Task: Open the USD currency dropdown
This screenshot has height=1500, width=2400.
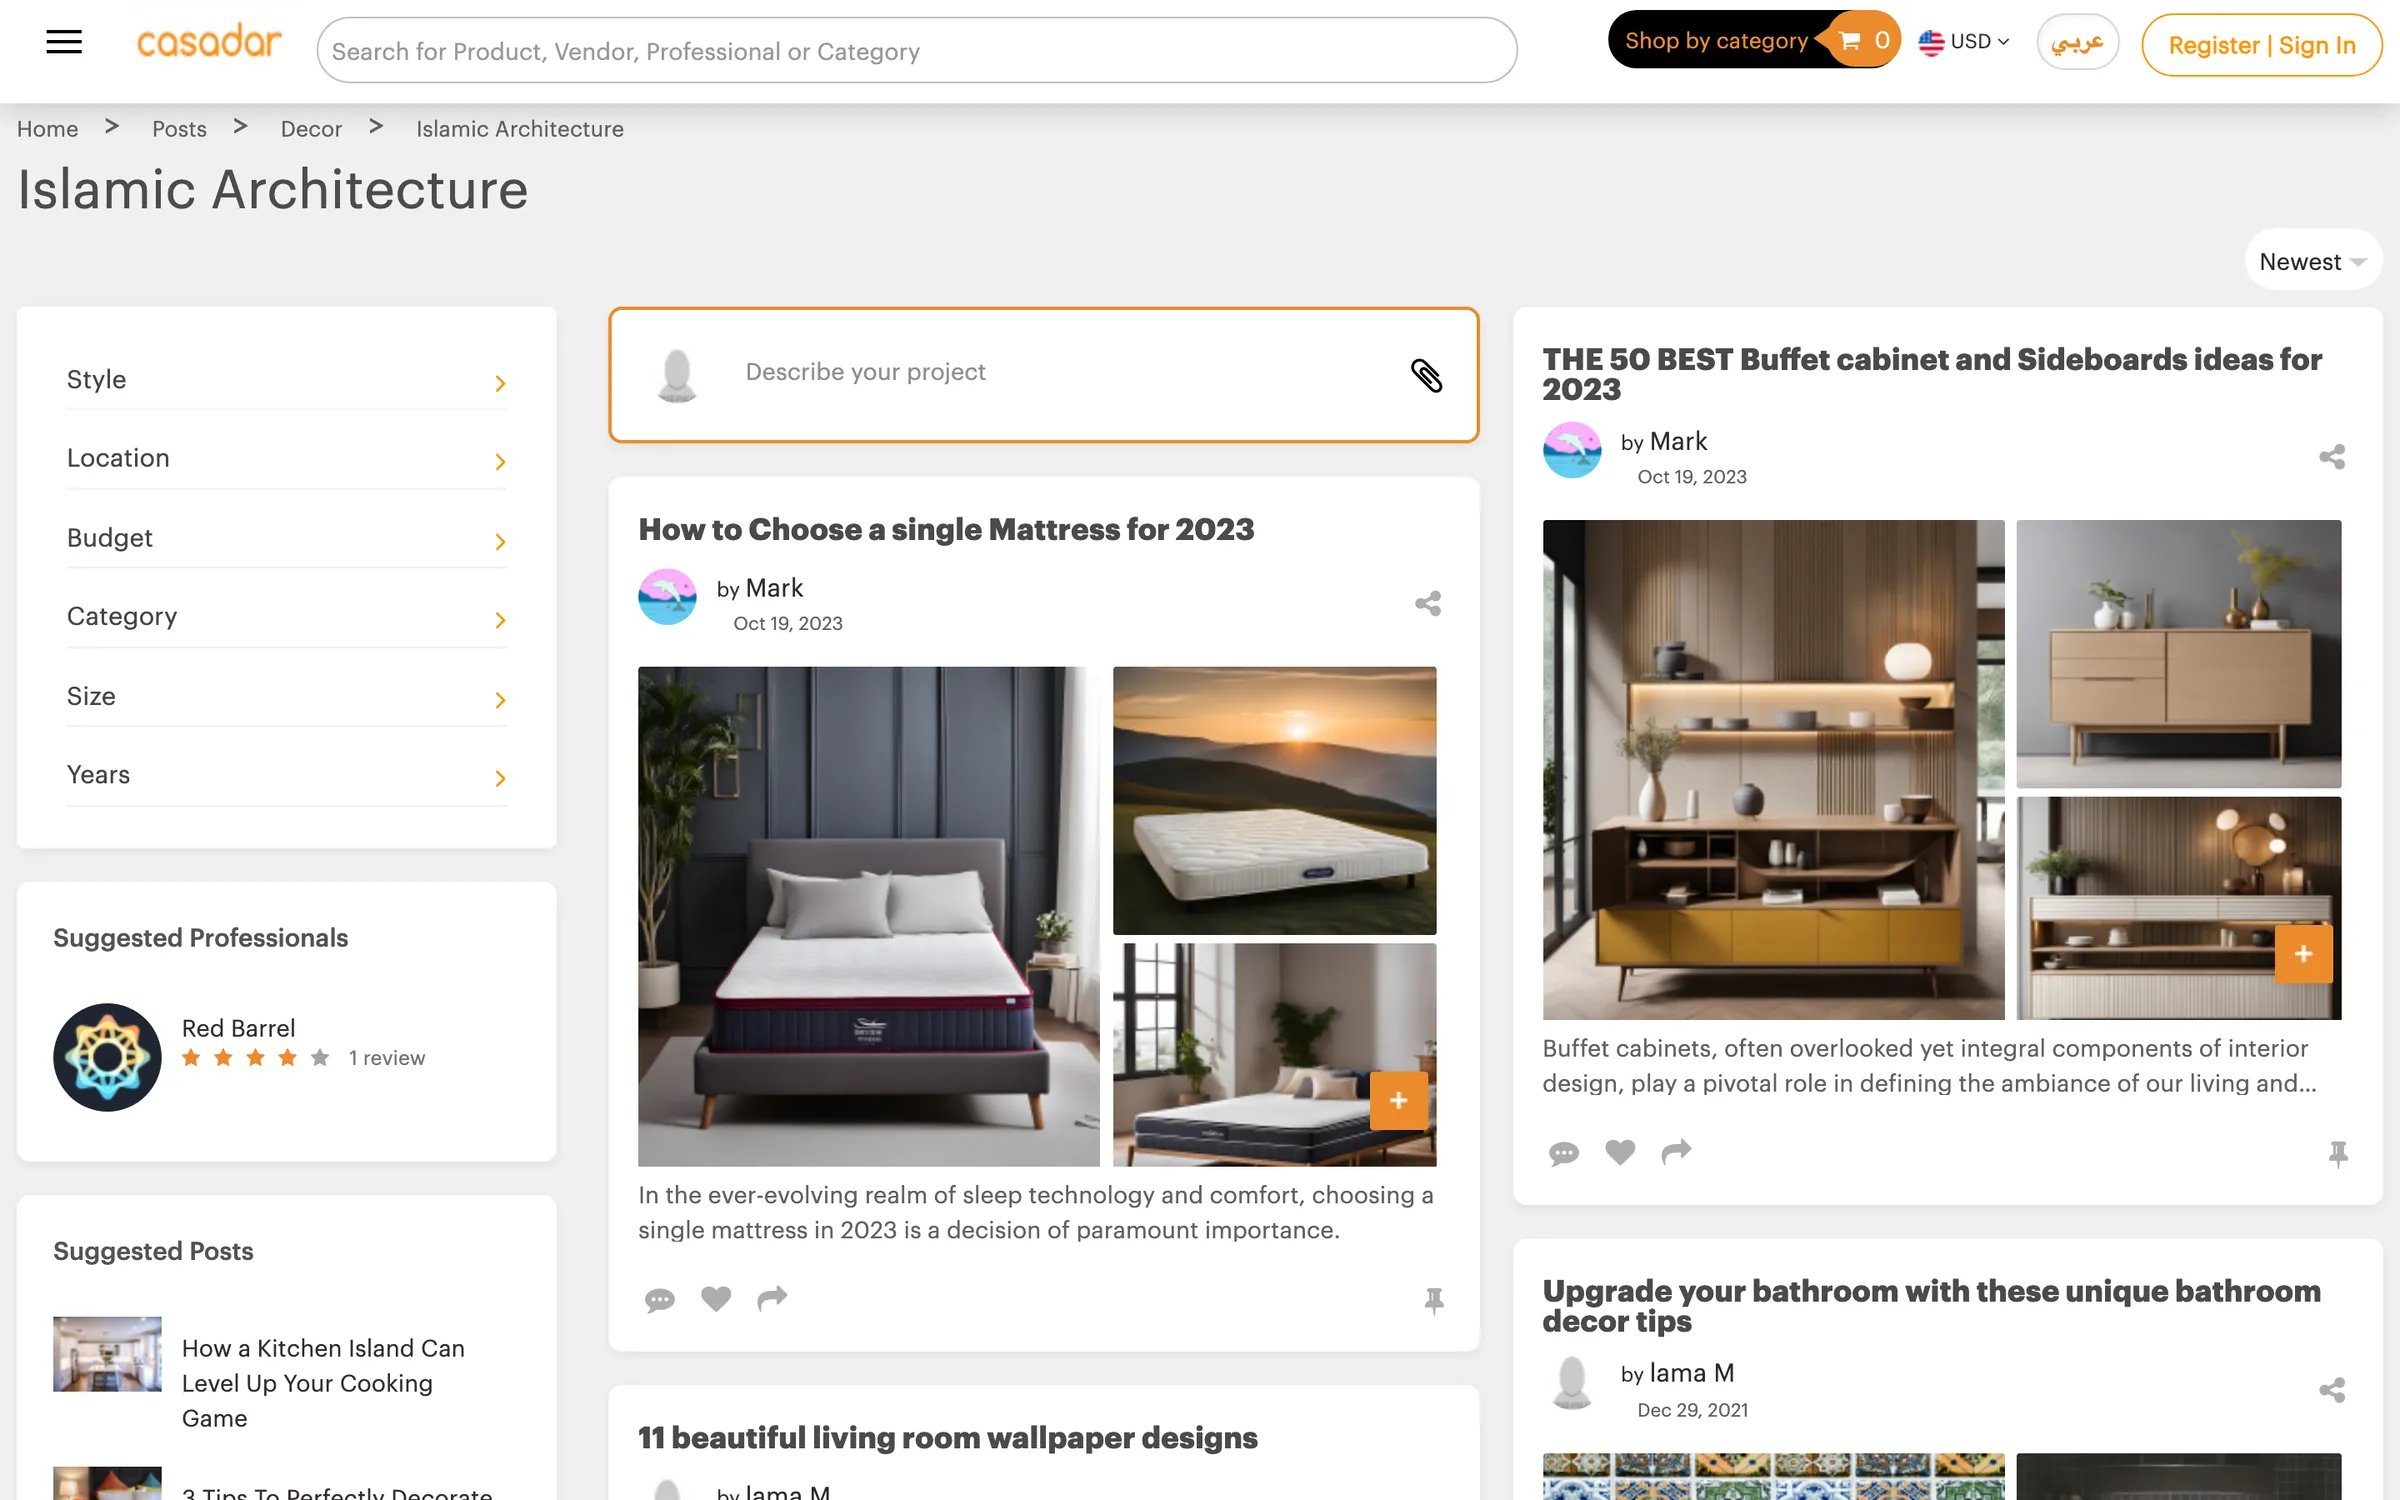Action: coord(1964,41)
